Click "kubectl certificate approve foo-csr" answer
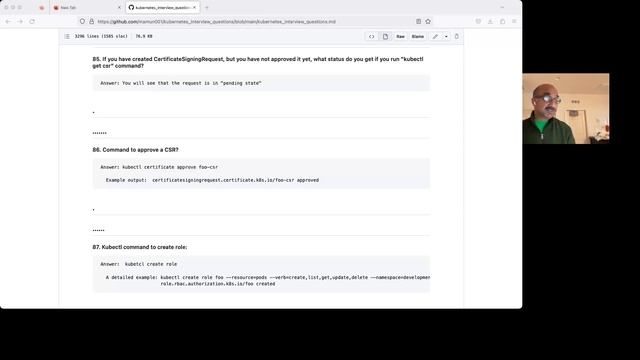This screenshot has width=640, height=360. (170, 167)
